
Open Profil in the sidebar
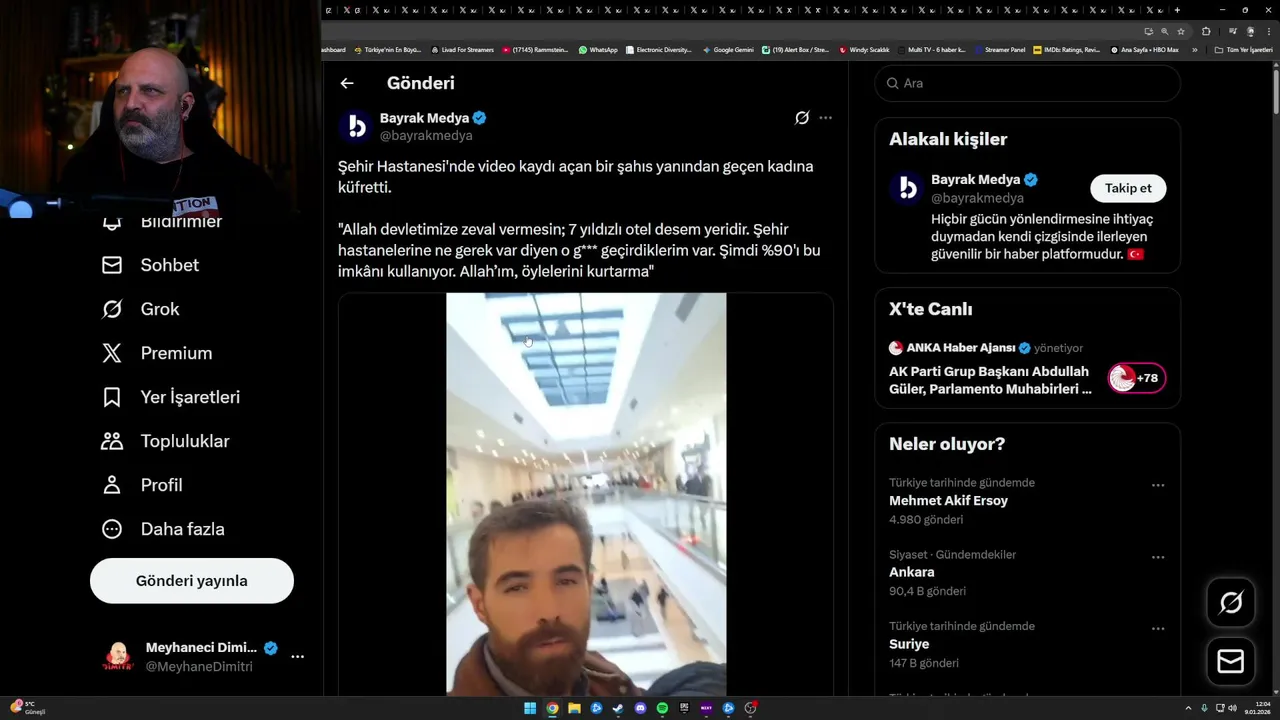(x=142, y=485)
